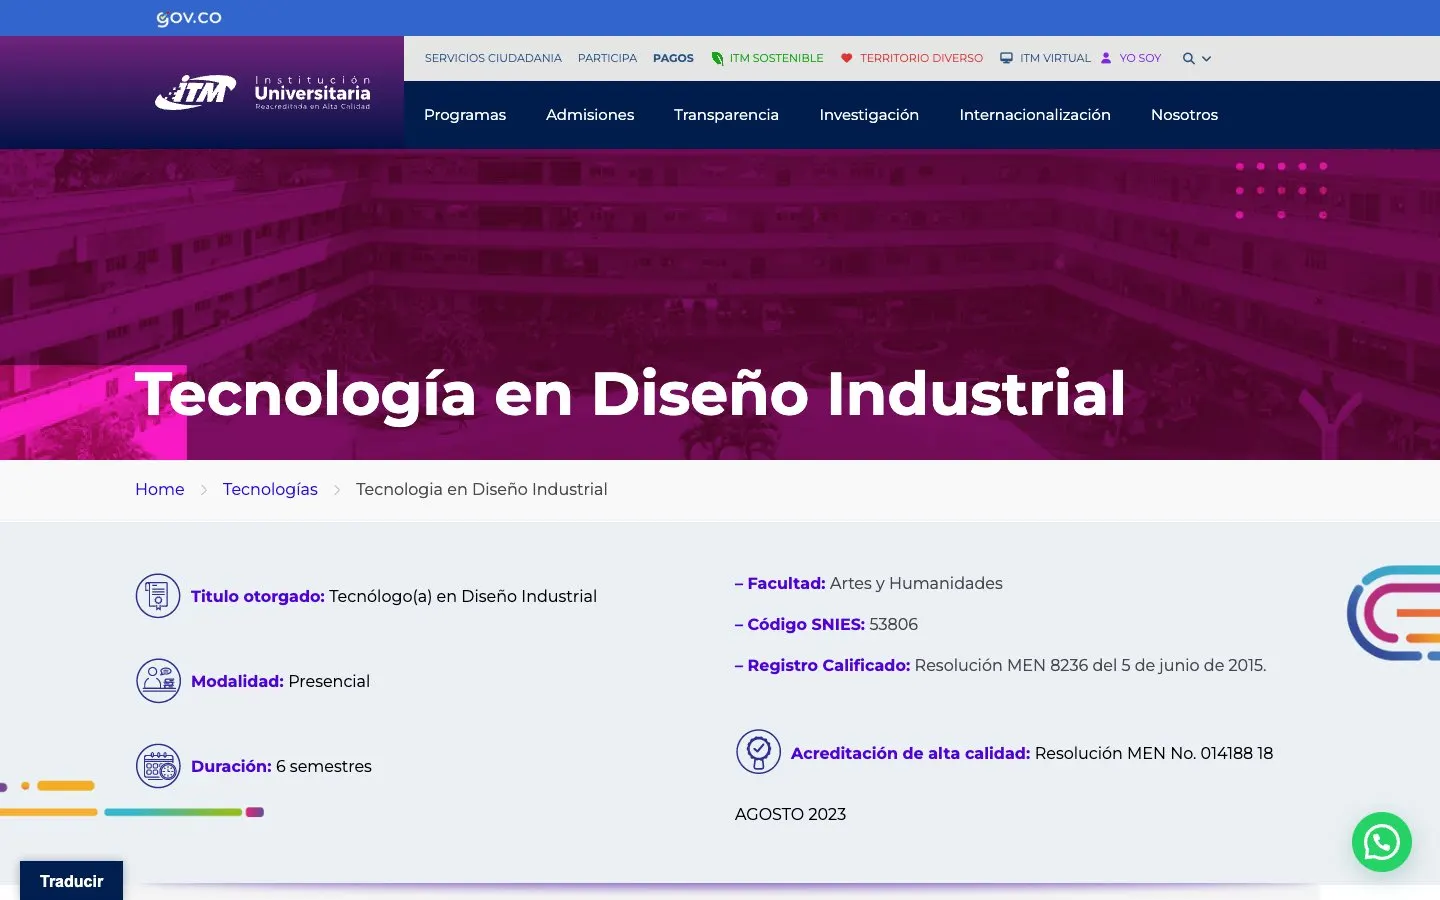The height and width of the screenshot is (900, 1440).
Task: Click the calendar icon beside Duración
Action: coord(158,766)
